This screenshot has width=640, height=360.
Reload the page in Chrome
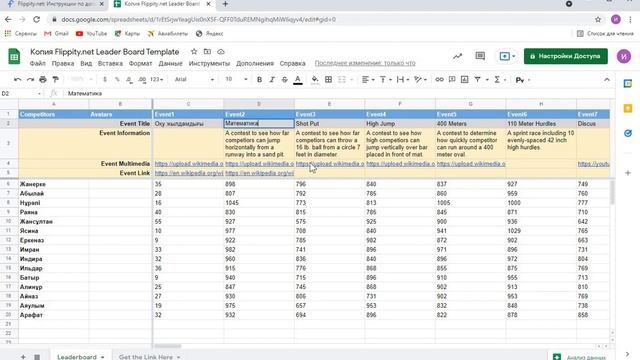point(36,19)
